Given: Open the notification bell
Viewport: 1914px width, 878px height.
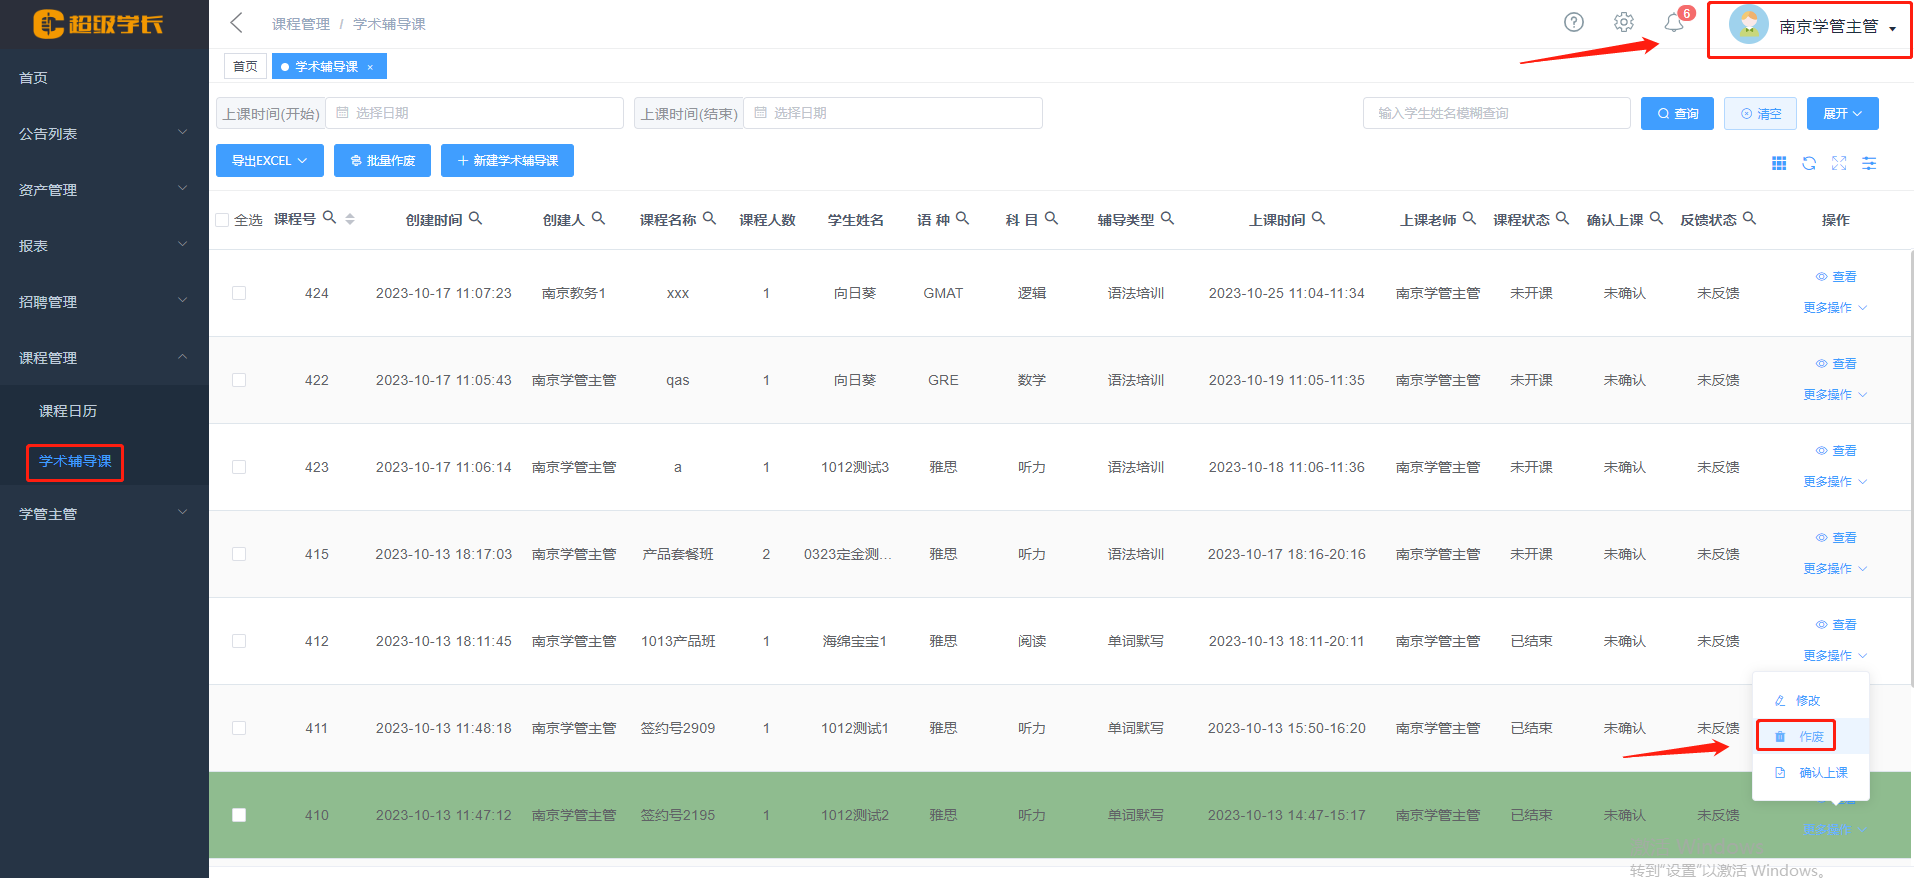Looking at the screenshot, I should pos(1673,22).
